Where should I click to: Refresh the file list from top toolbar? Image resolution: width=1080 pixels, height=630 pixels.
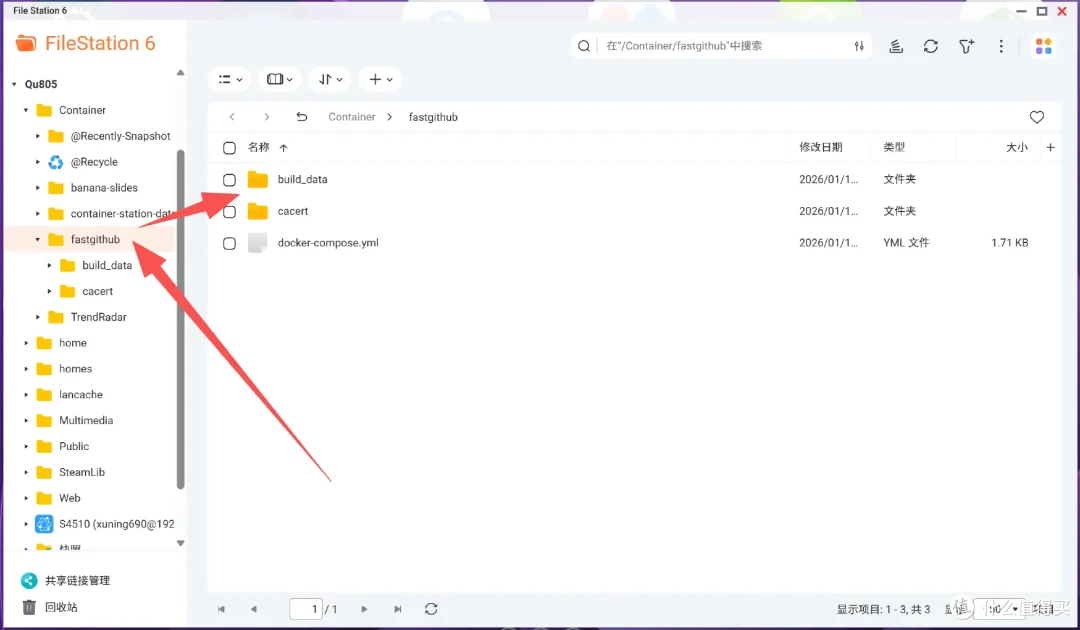coord(931,46)
